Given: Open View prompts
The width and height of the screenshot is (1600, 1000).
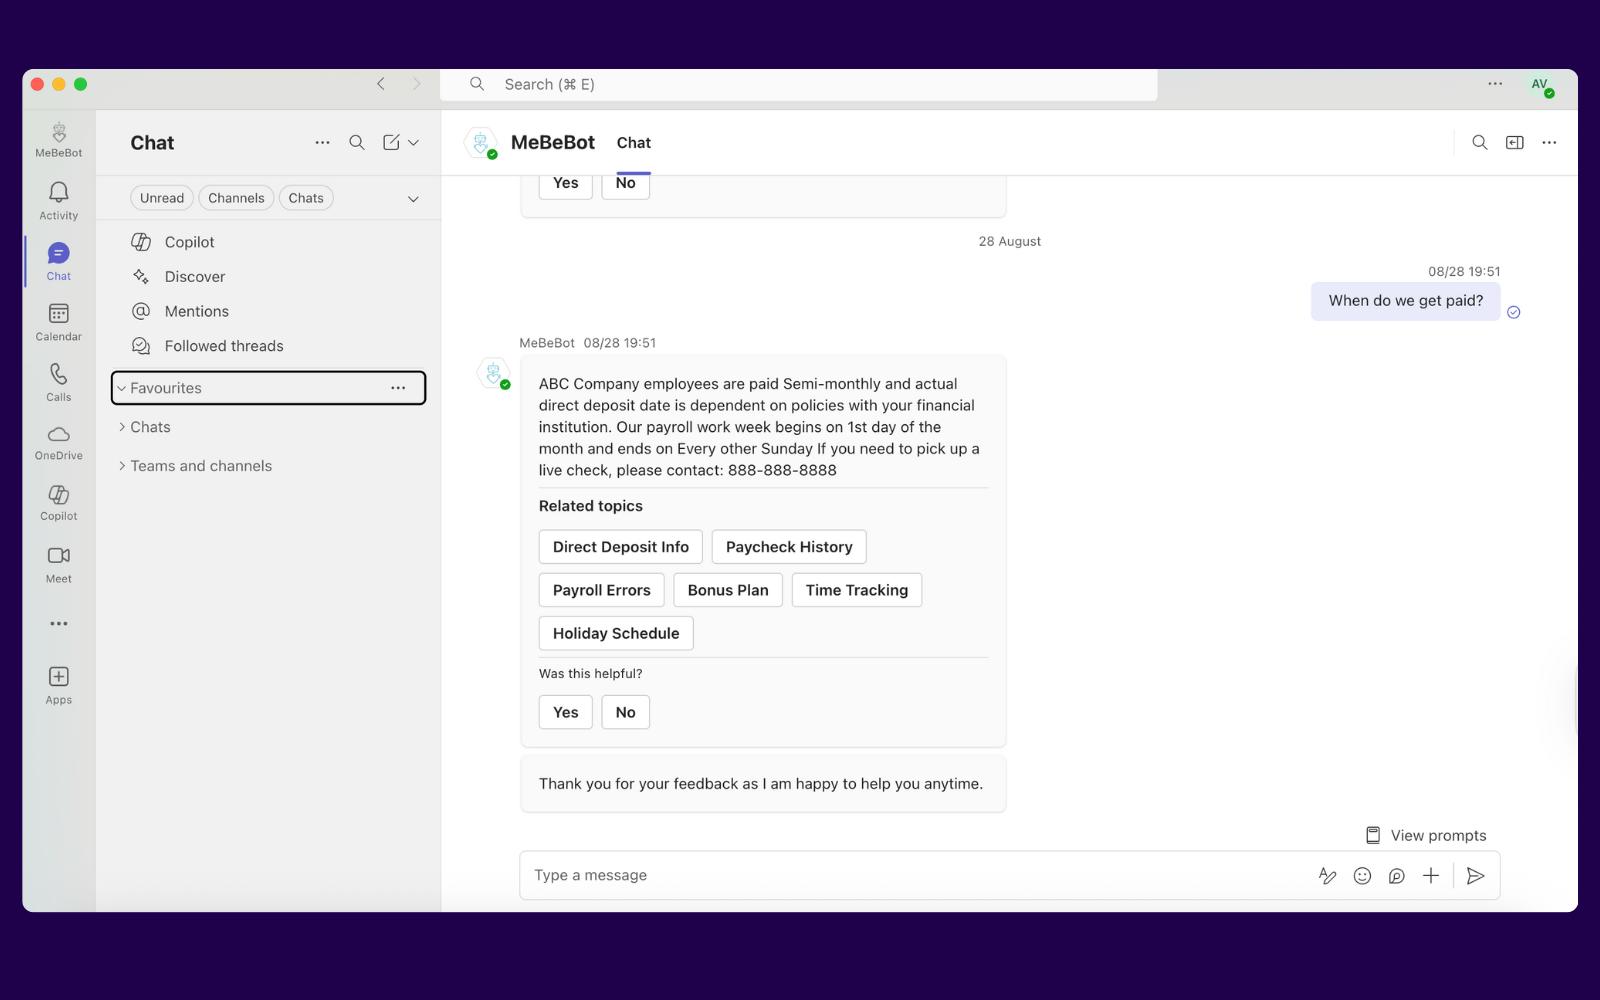Looking at the screenshot, I should coord(1427,836).
